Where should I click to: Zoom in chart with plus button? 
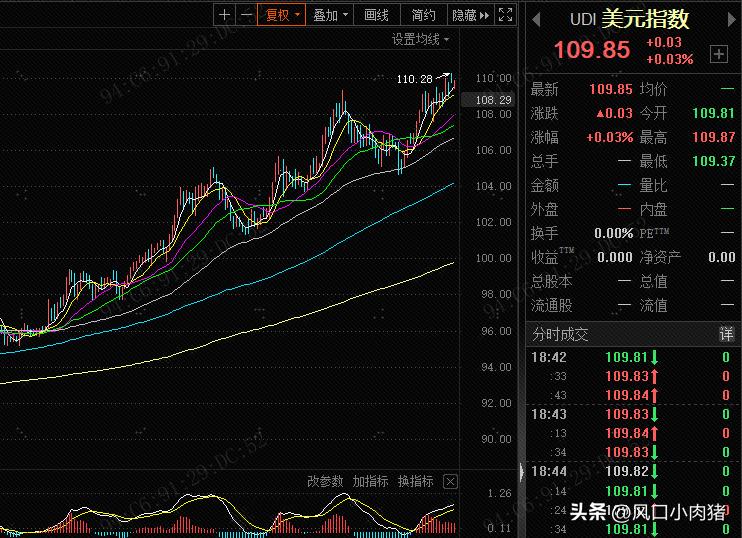224,15
